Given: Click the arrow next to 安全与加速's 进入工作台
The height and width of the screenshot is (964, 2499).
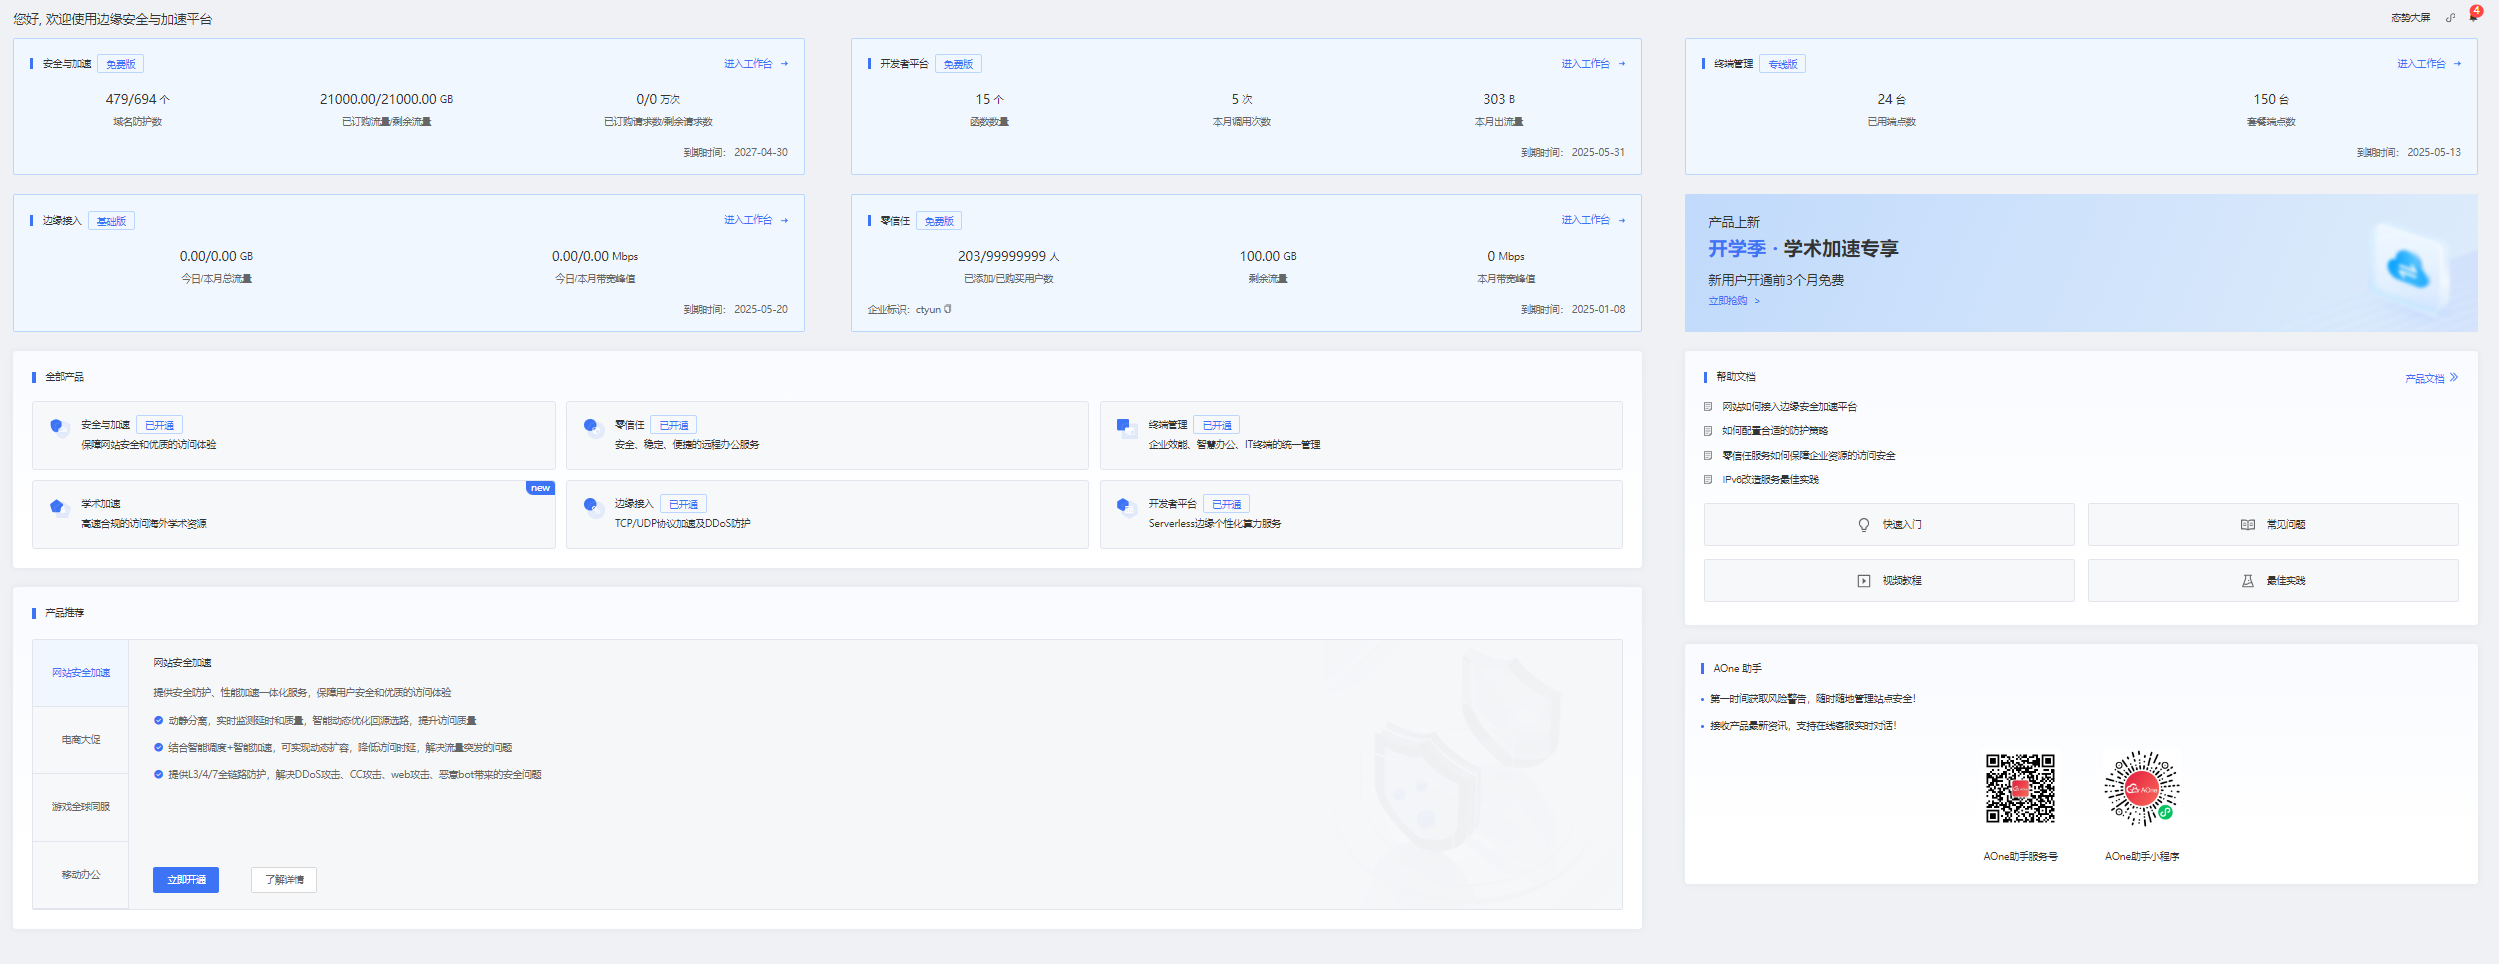Looking at the screenshot, I should pyautogui.click(x=785, y=64).
